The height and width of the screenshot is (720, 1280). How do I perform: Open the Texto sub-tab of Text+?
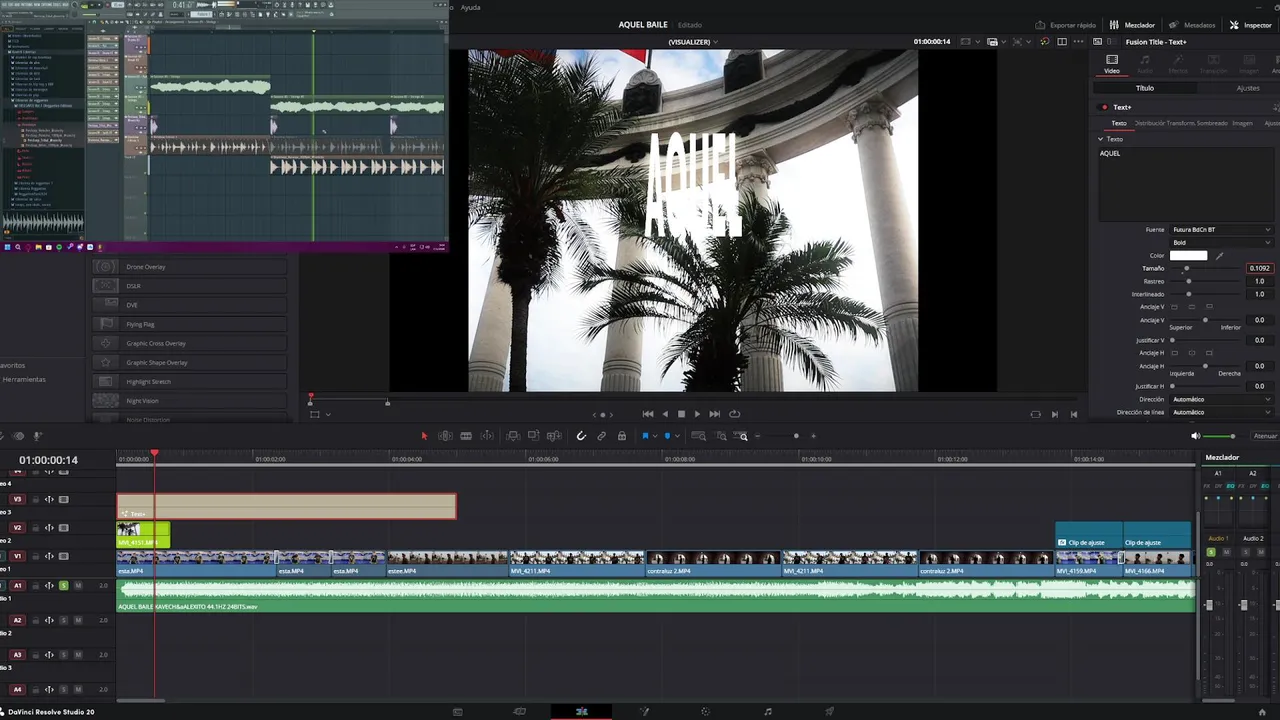tap(1119, 123)
